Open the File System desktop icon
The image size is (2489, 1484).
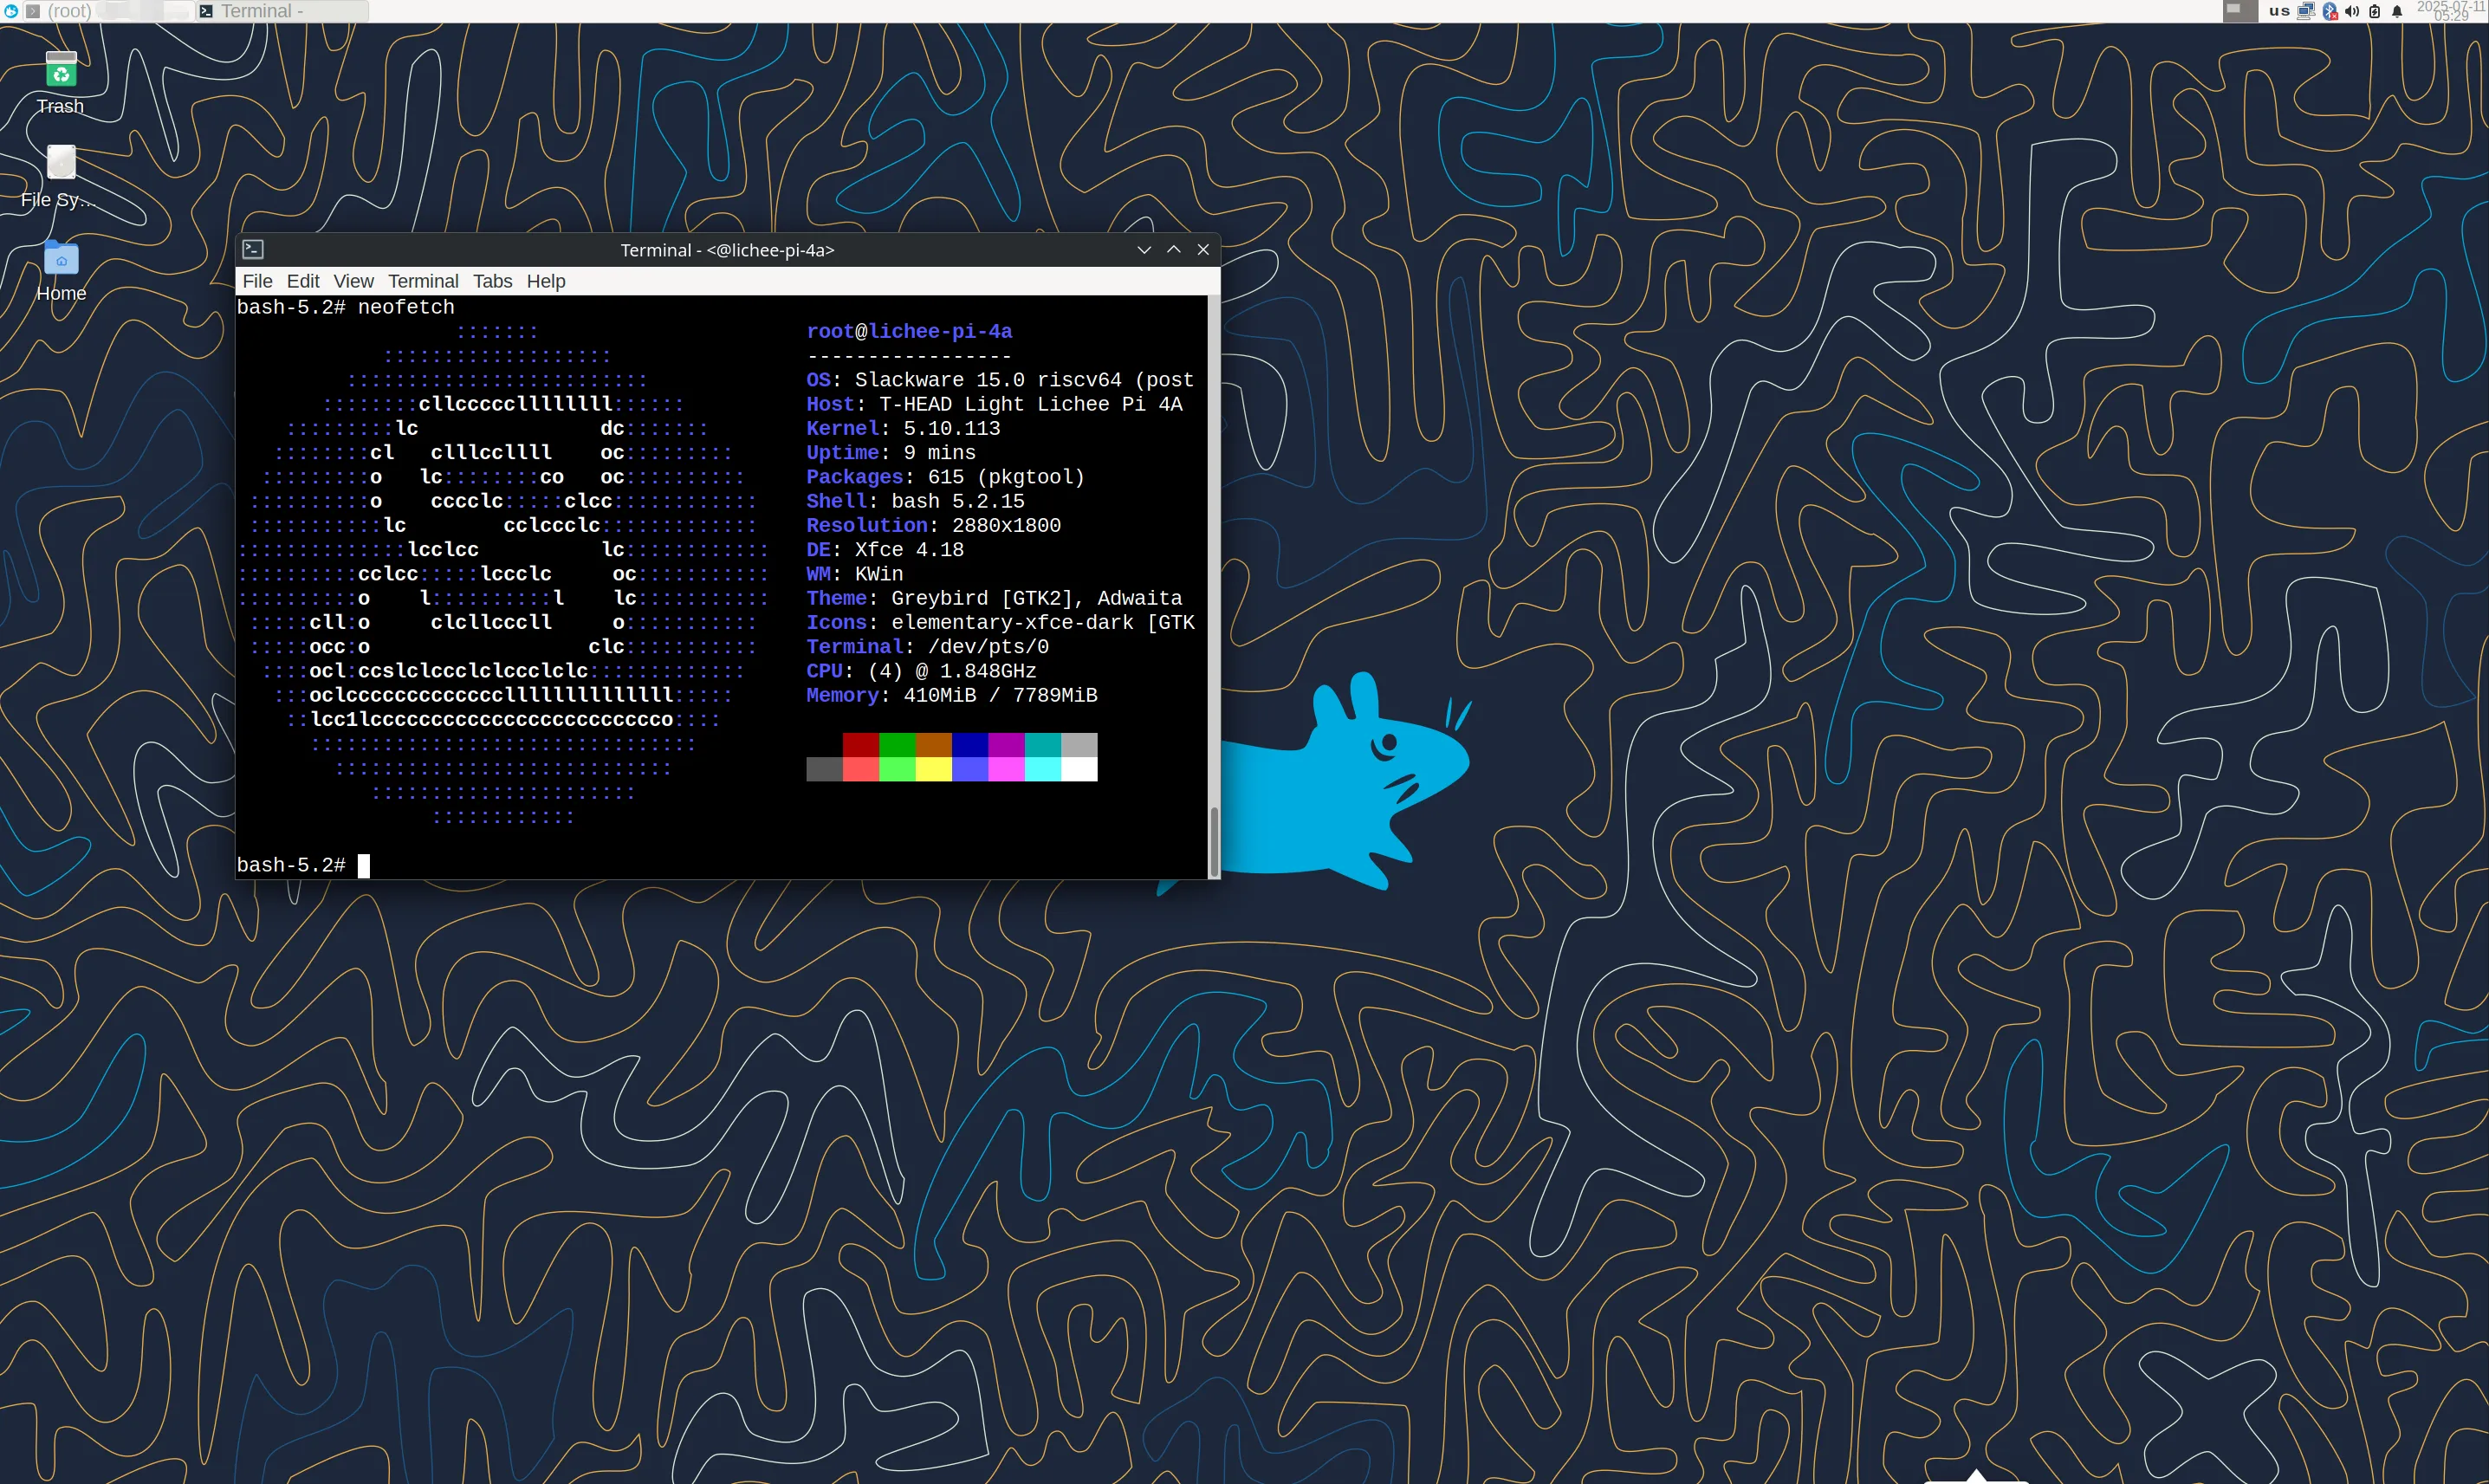[61, 163]
